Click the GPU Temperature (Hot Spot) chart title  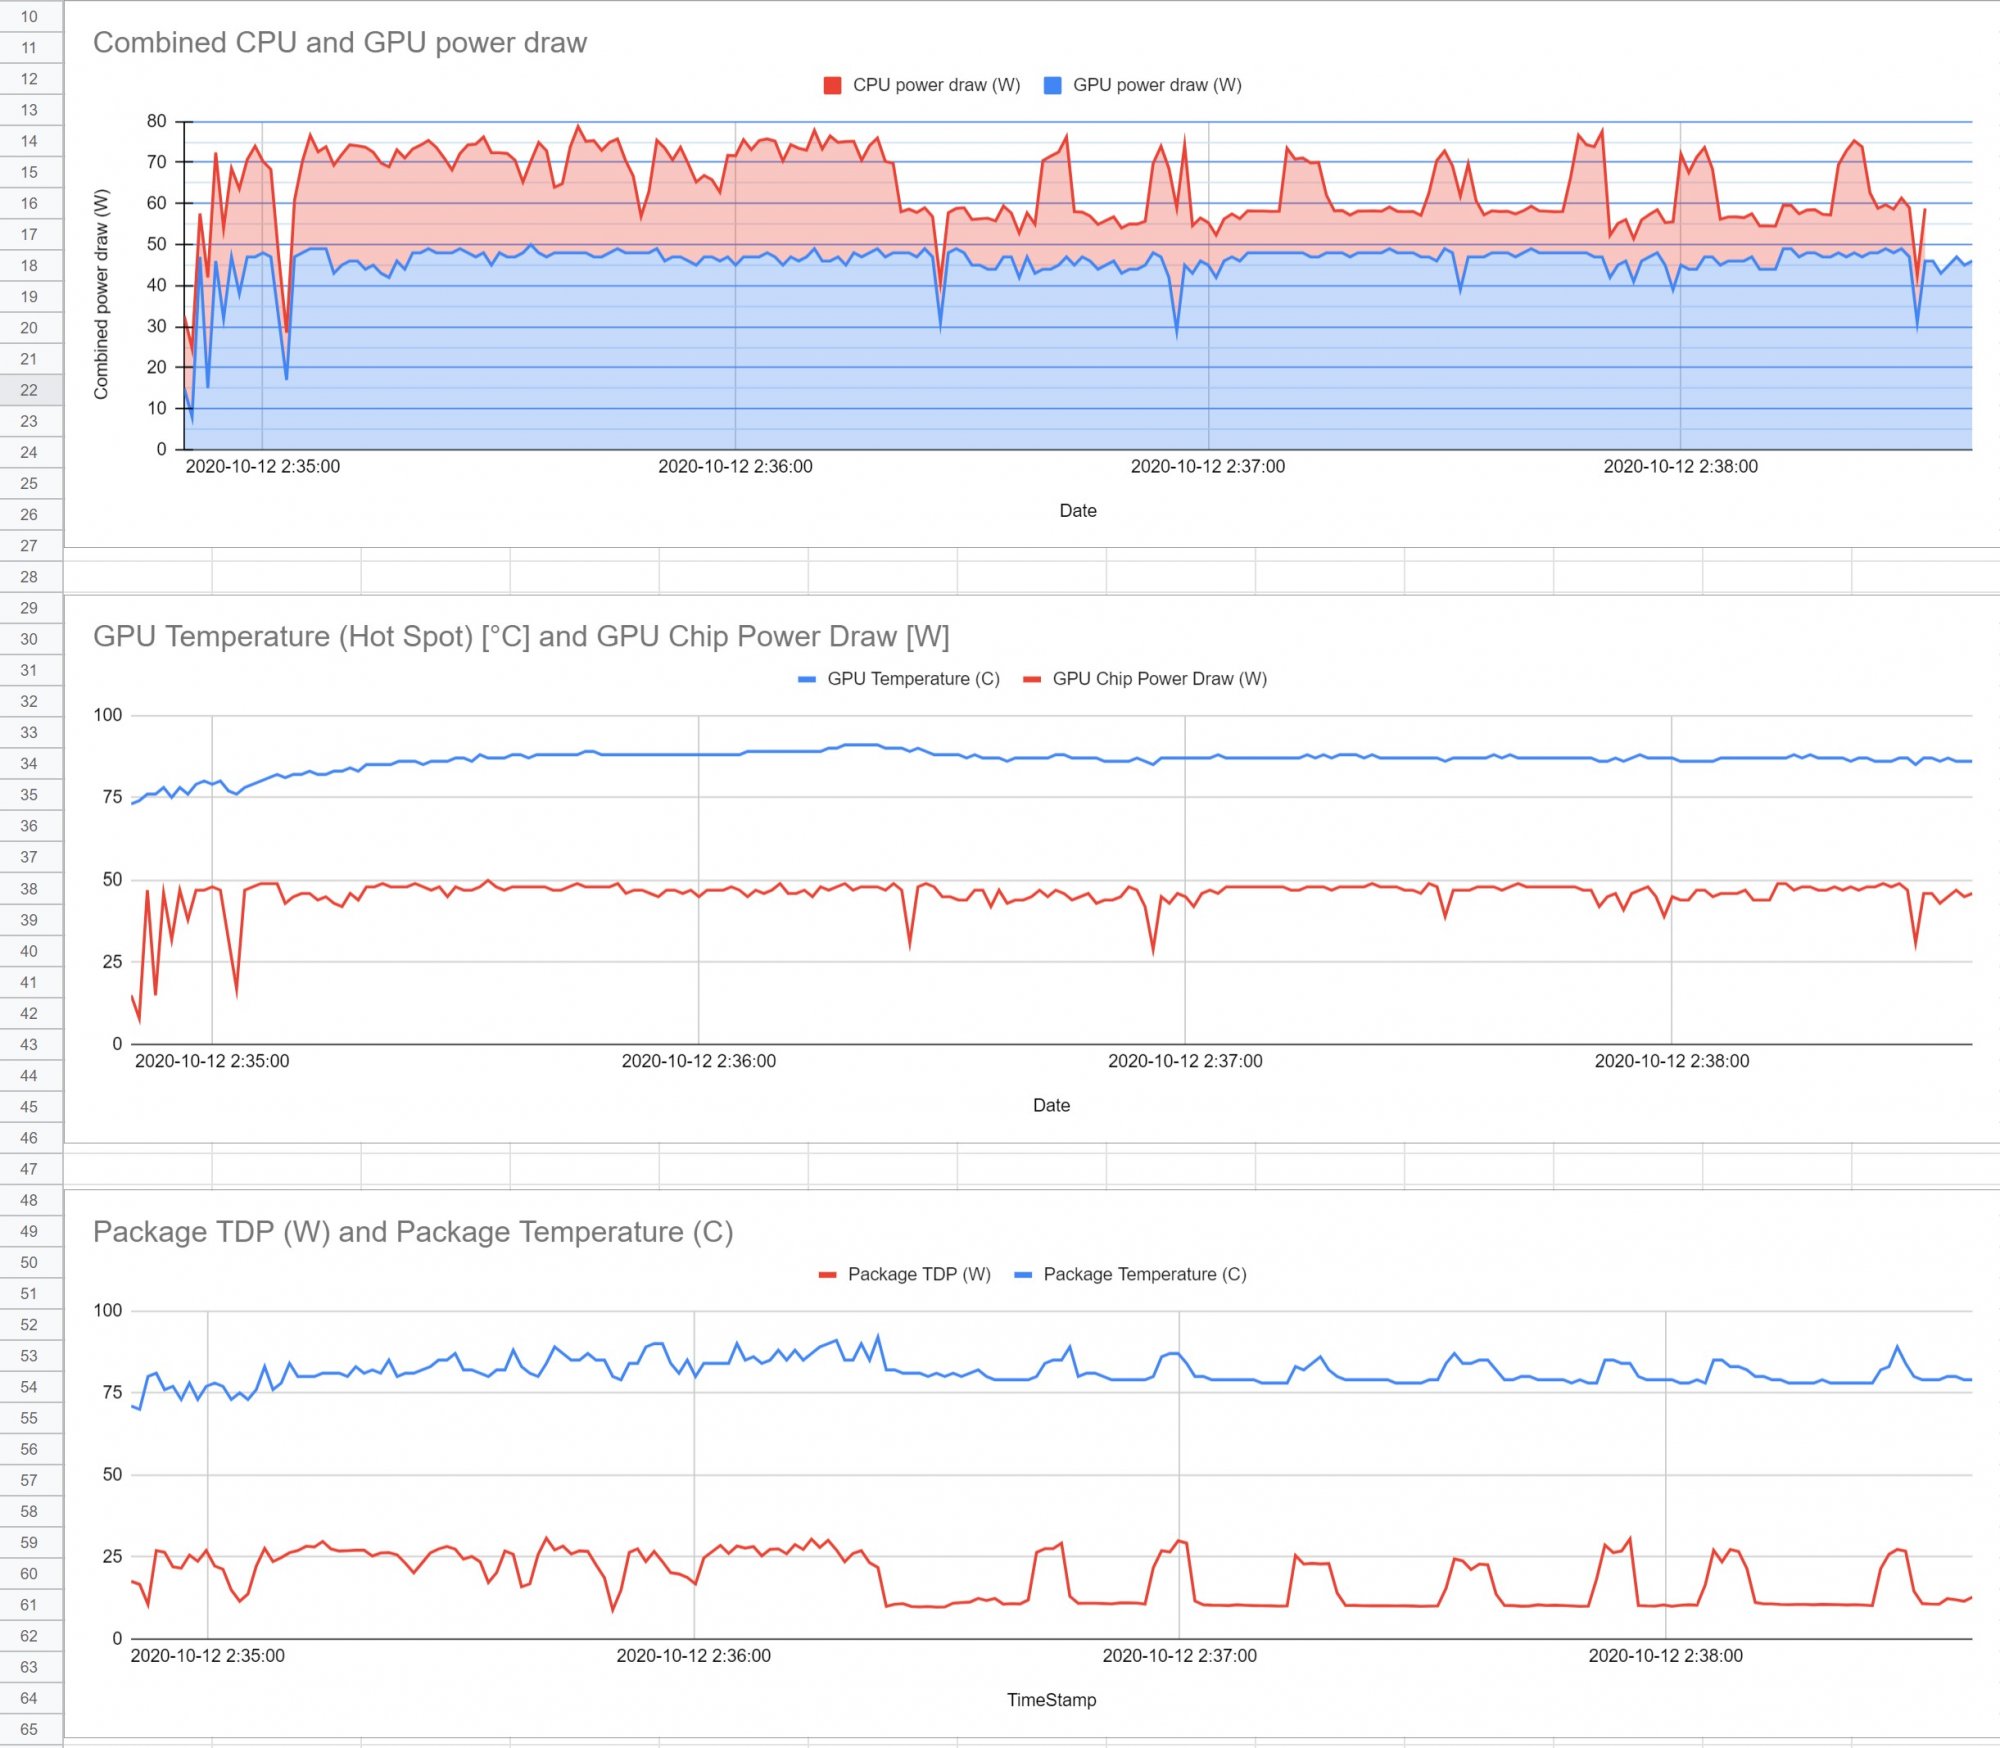click(523, 636)
